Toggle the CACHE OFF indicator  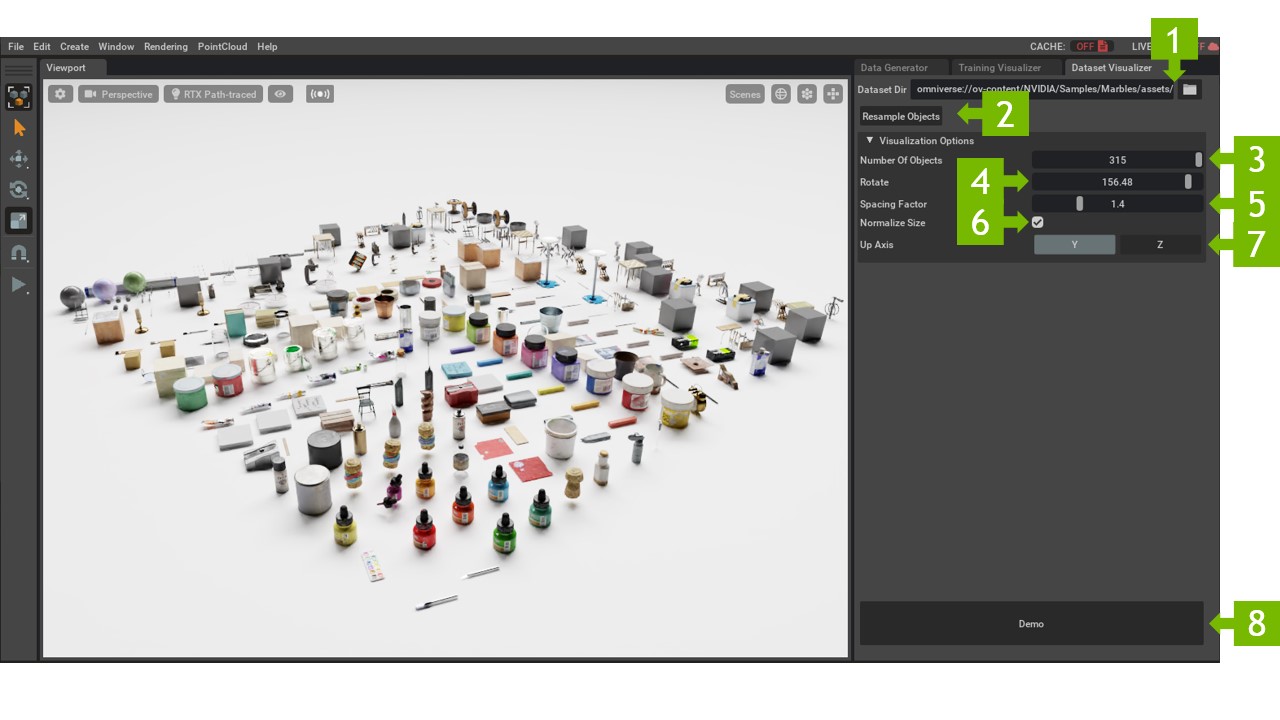1091,47
